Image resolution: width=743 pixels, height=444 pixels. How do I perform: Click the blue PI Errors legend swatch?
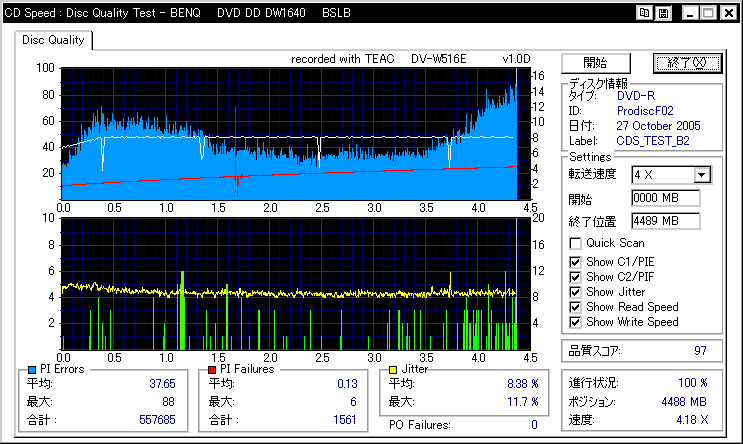32,370
